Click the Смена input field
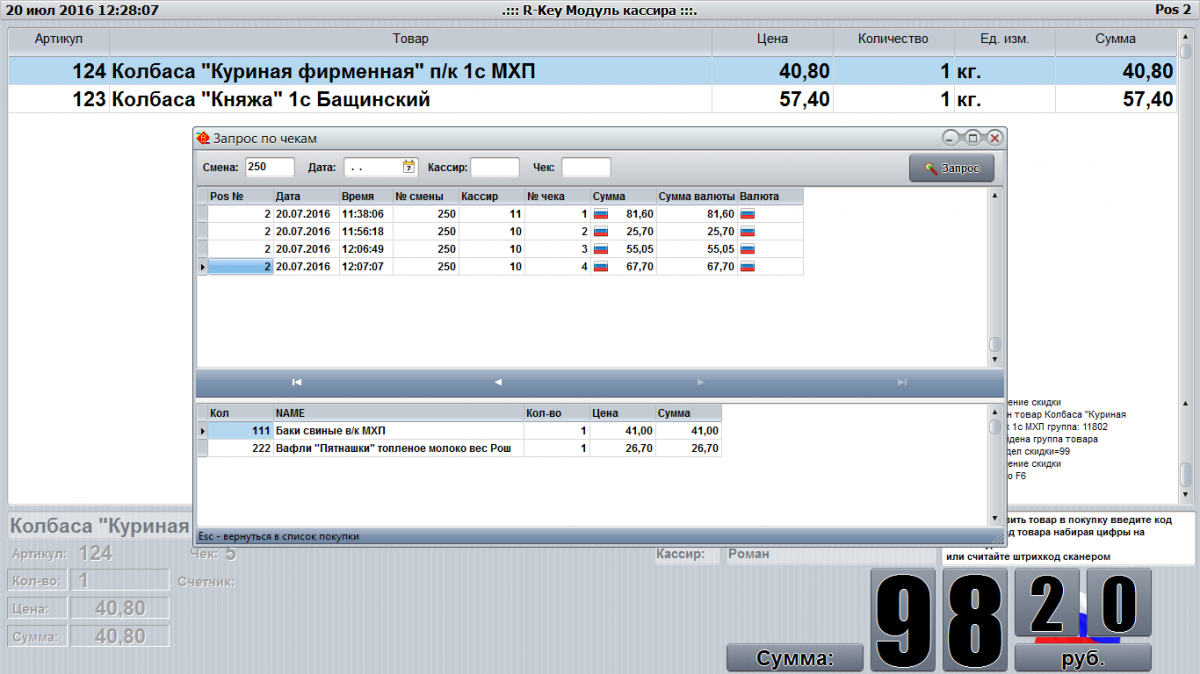Viewport: 1200px width, 674px height. [269, 167]
